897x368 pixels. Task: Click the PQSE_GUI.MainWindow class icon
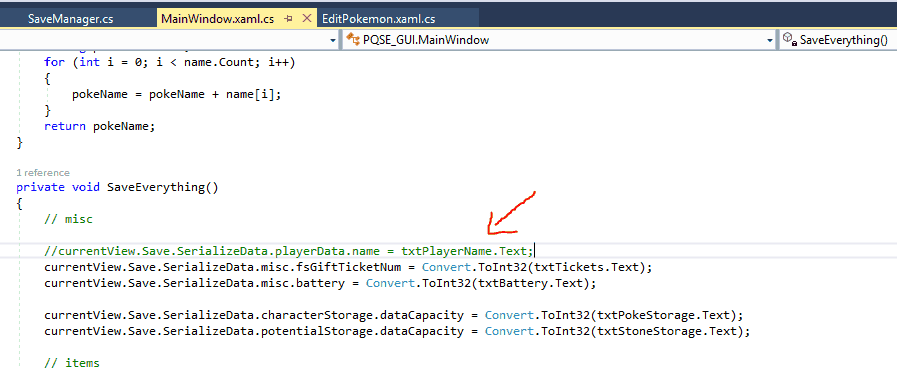pos(353,39)
